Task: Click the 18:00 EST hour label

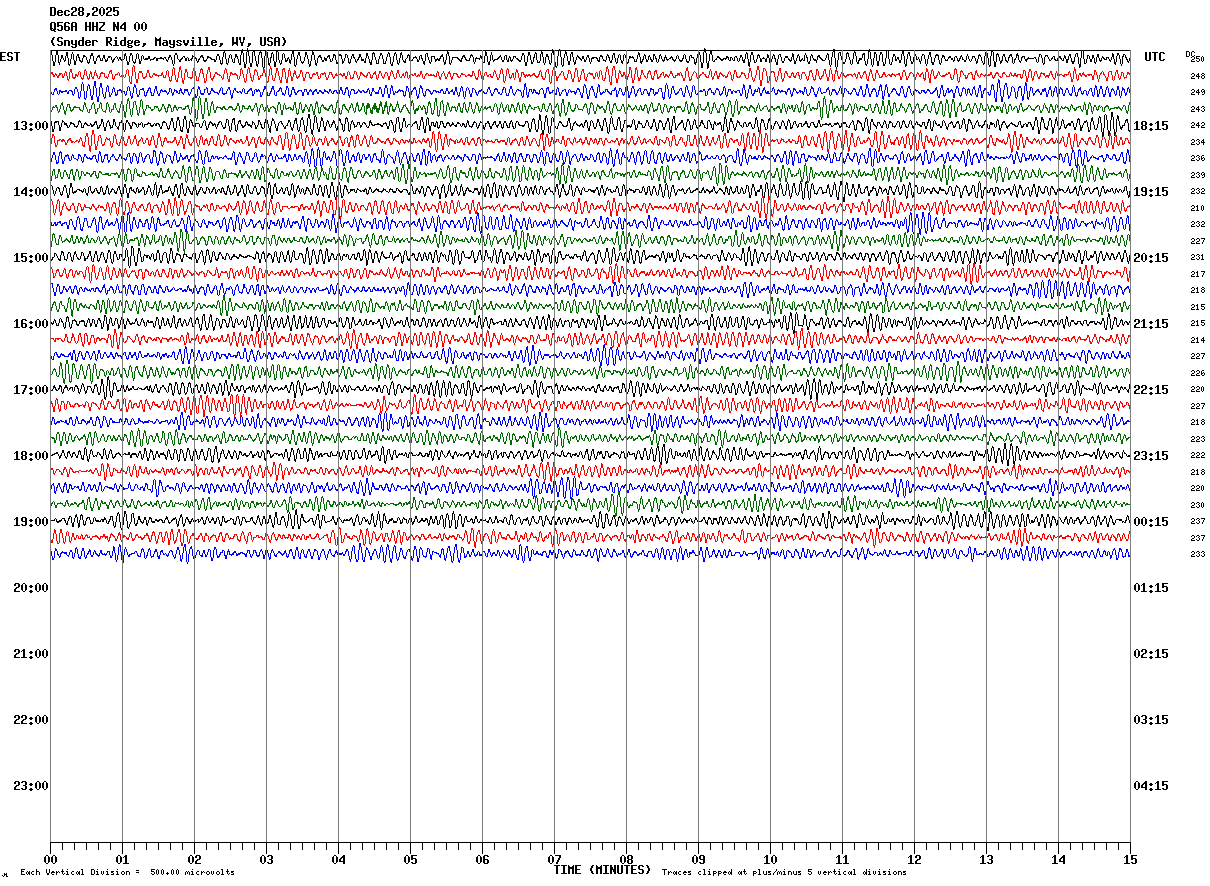Action: [31, 456]
